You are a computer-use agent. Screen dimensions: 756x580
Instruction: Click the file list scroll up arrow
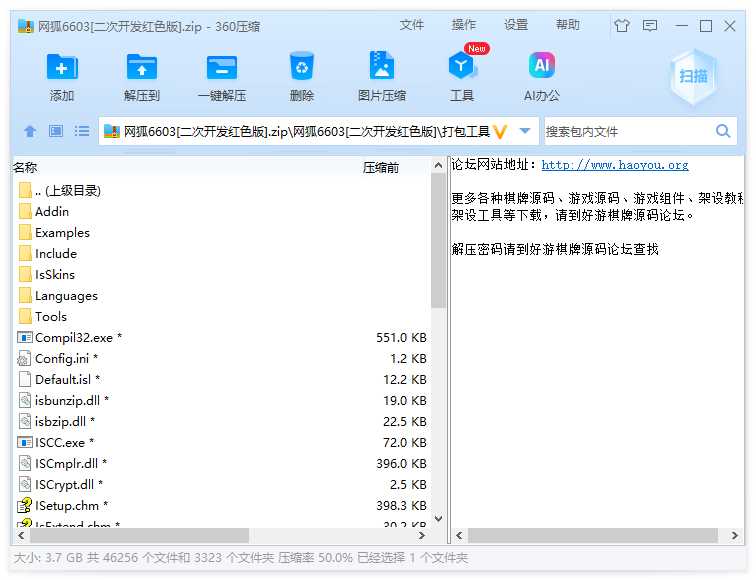(x=438, y=165)
